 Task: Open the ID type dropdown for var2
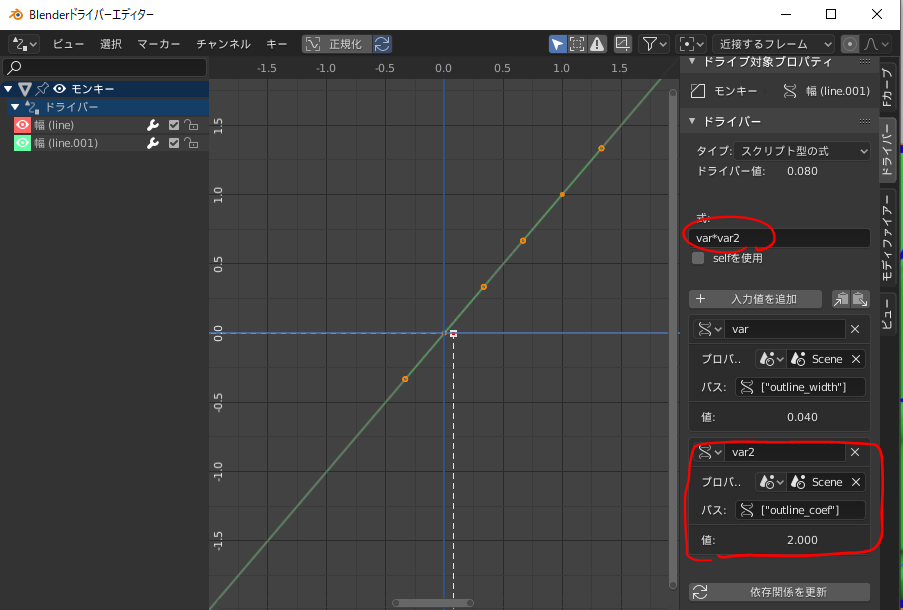click(x=771, y=482)
